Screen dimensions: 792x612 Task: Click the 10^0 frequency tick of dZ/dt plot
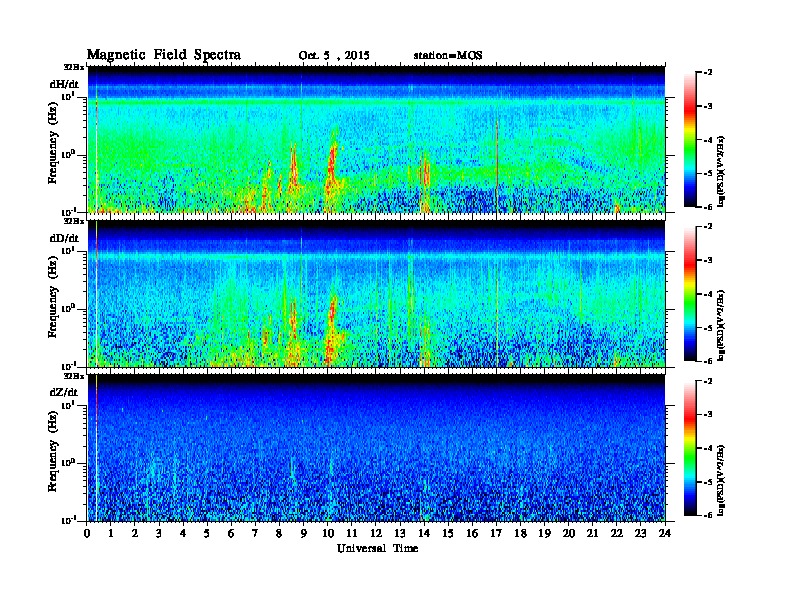click(68, 463)
